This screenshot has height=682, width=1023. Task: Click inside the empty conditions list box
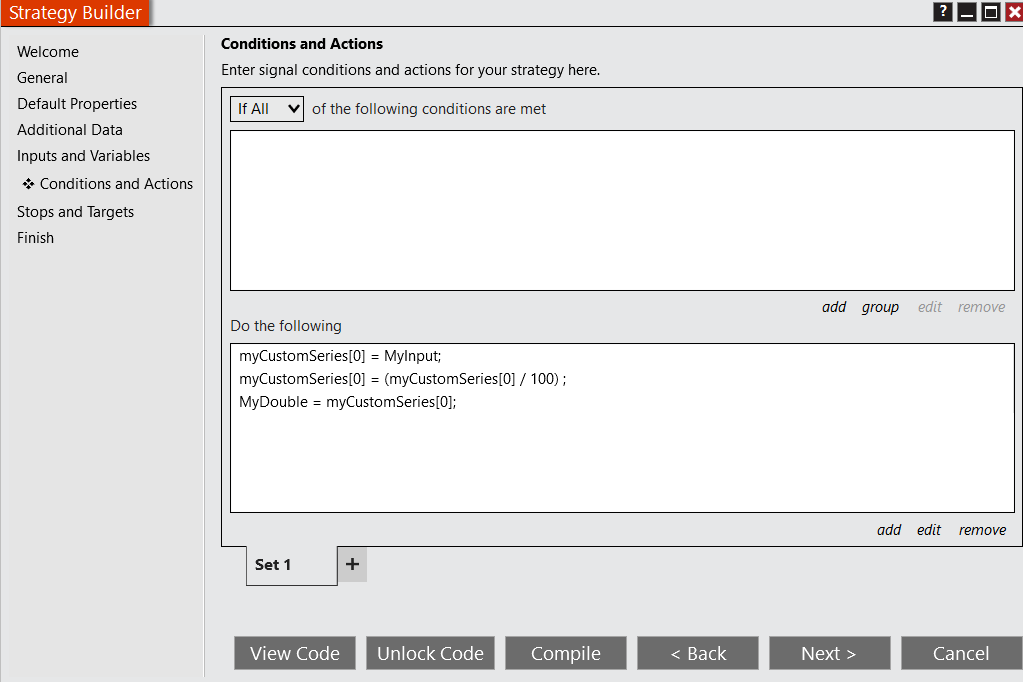point(622,210)
